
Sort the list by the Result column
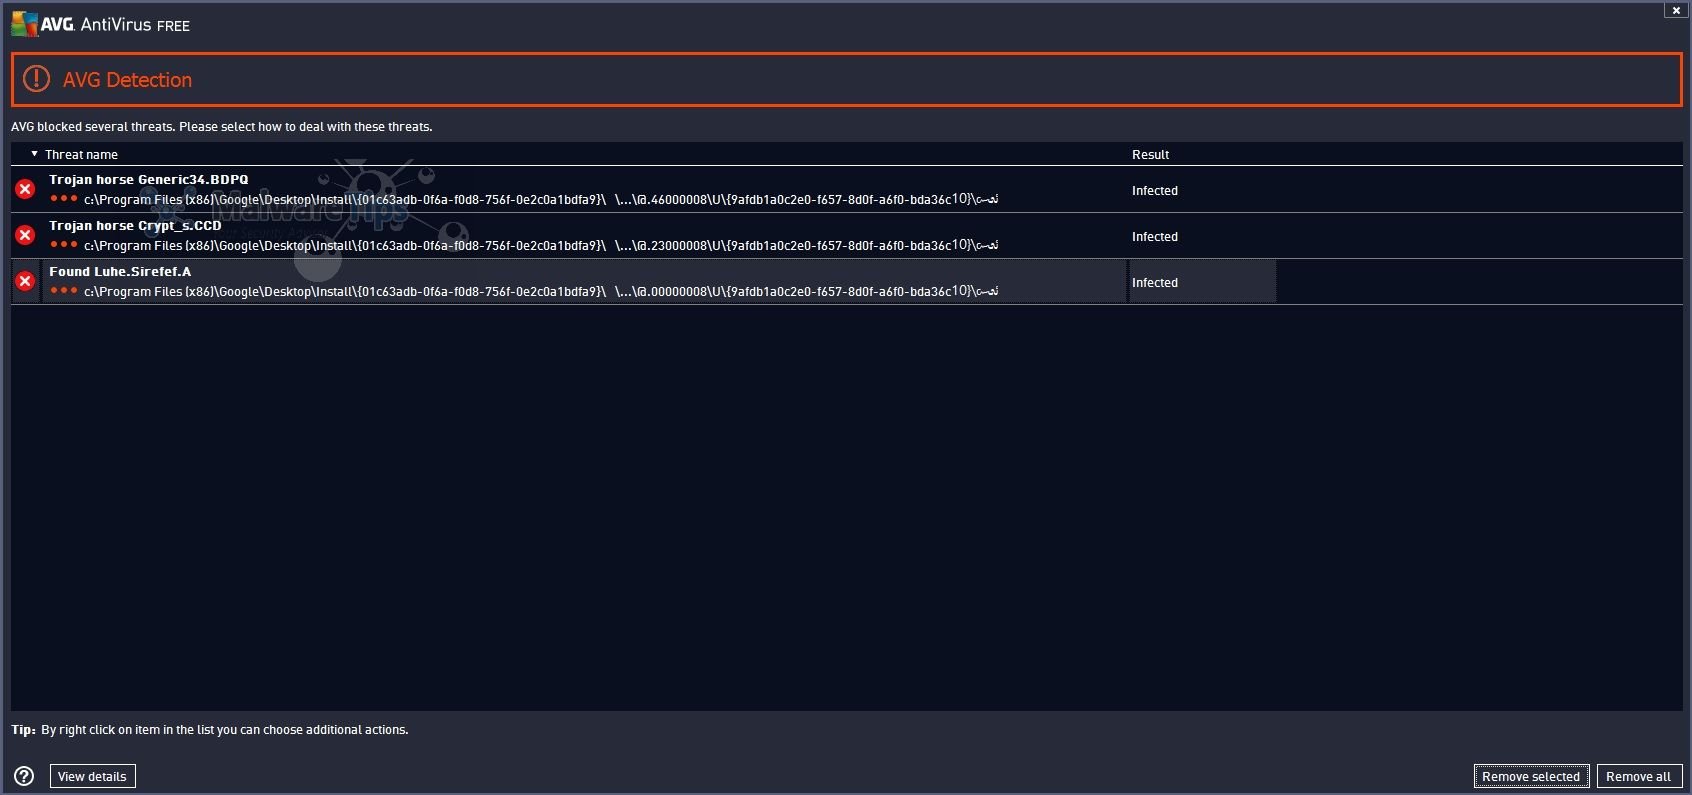[x=1150, y=155]
